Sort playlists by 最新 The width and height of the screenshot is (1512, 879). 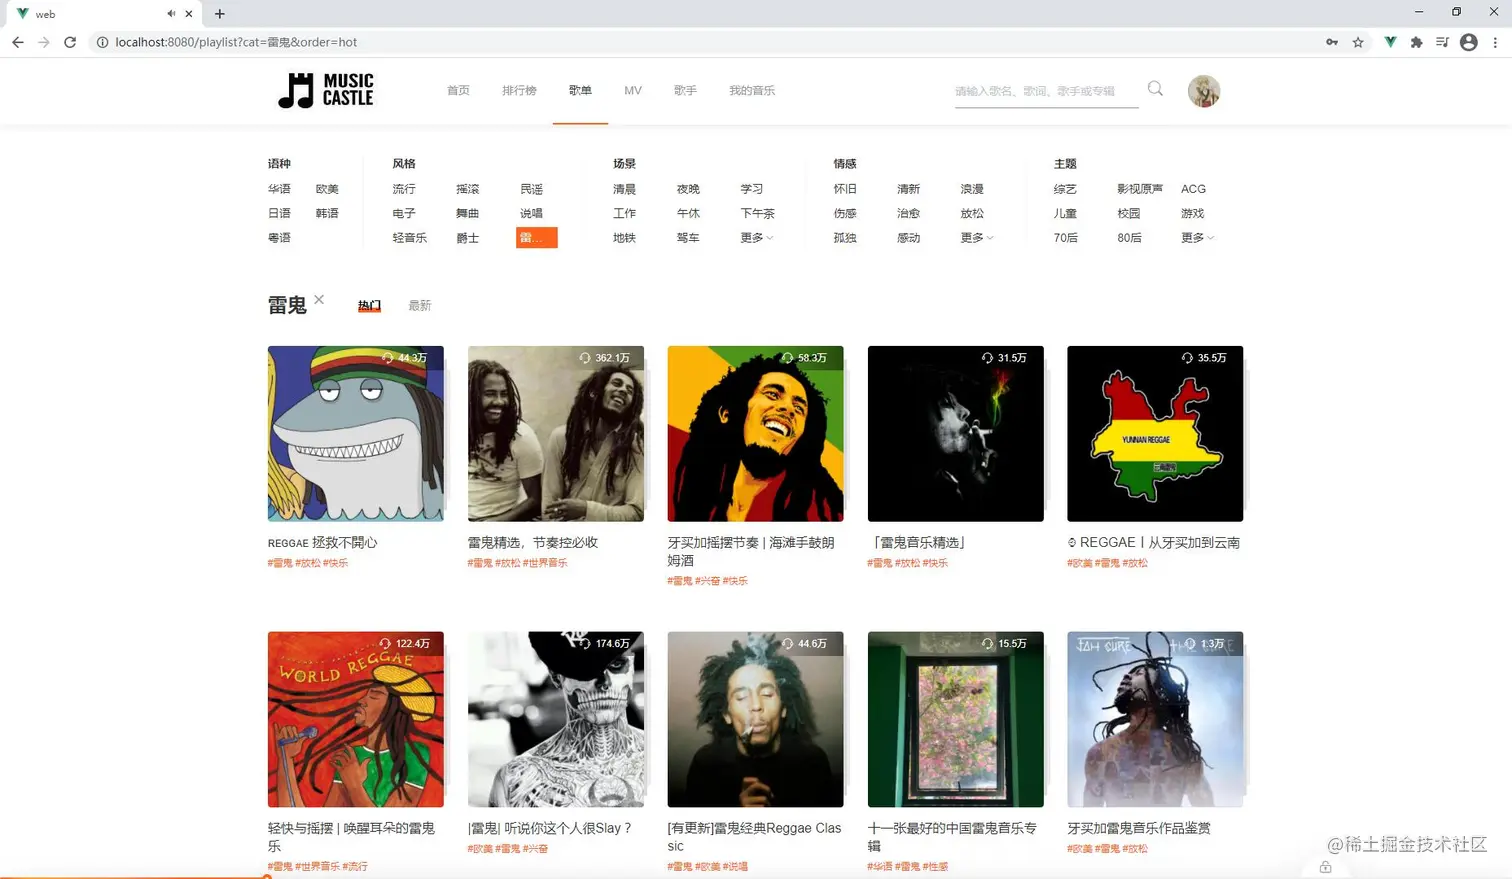click(x=420, y=305)
